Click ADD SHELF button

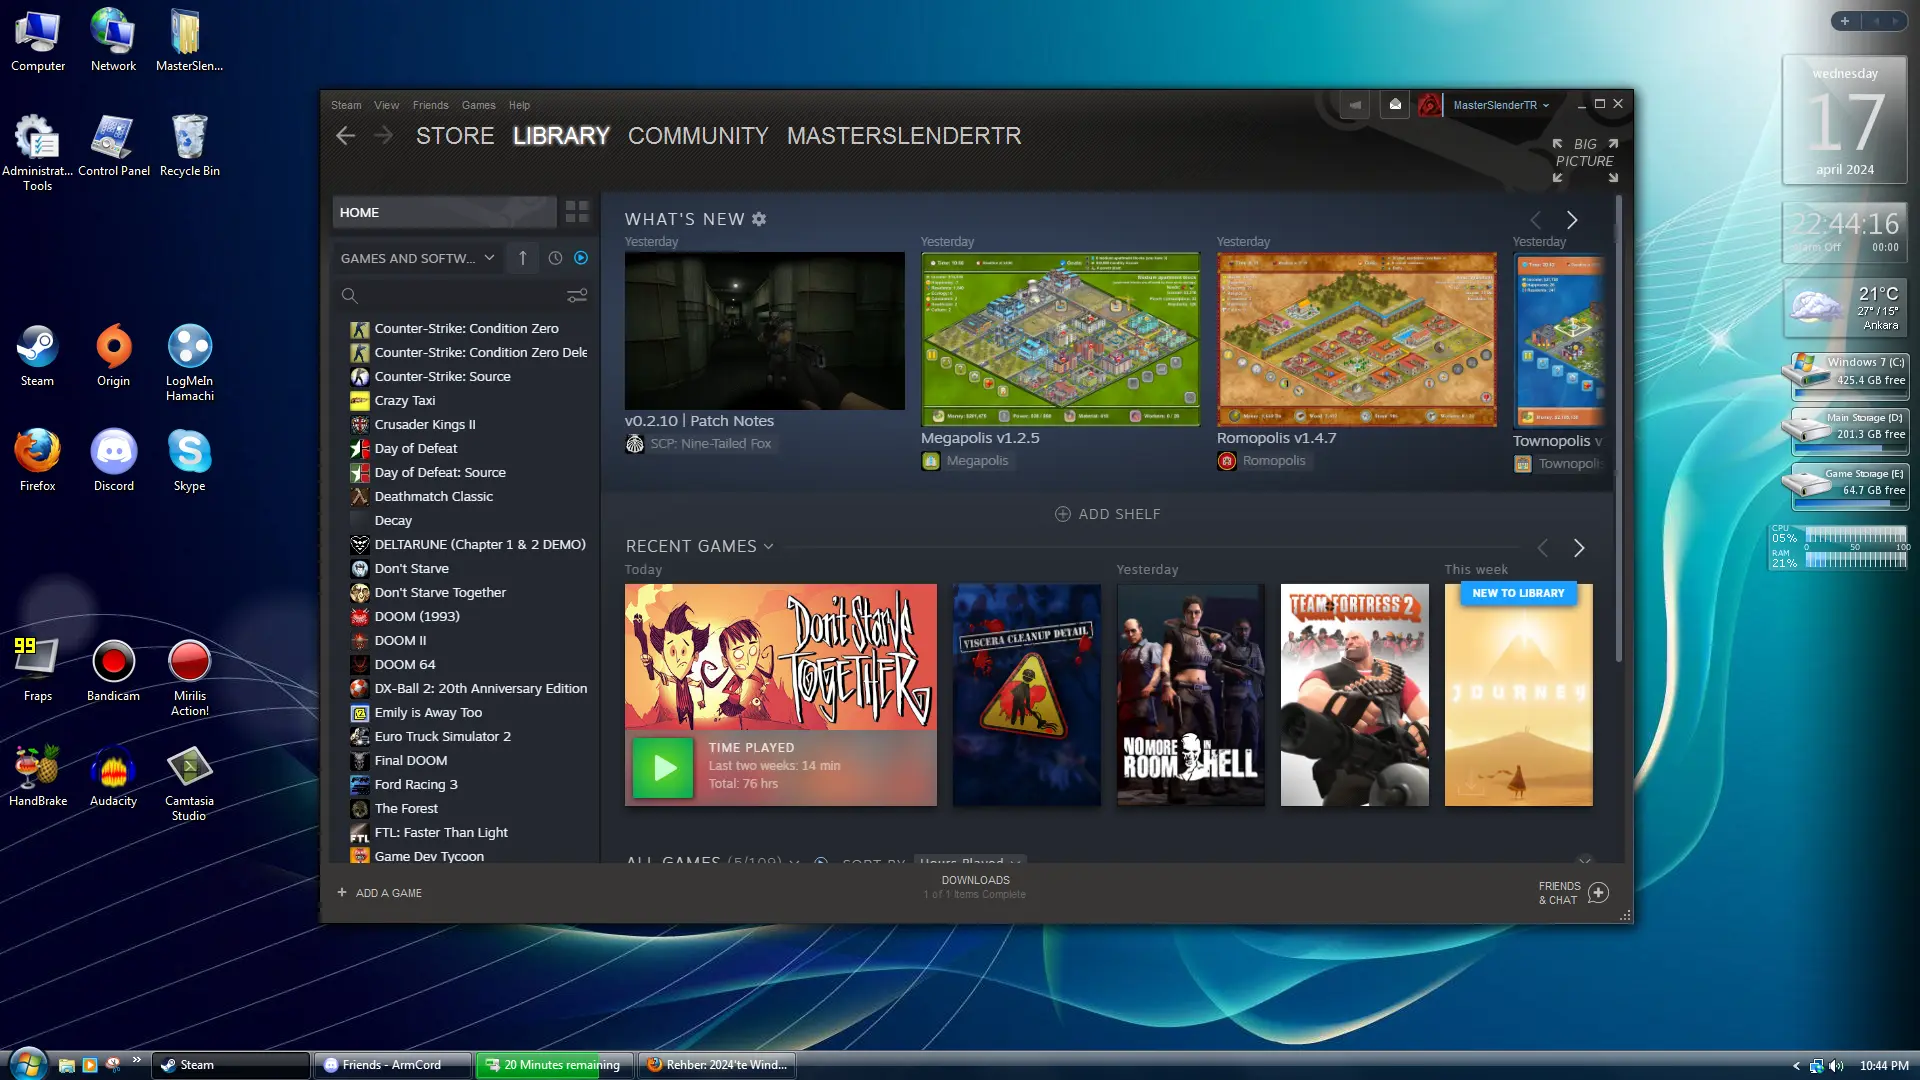click(x=1107, y=514)
